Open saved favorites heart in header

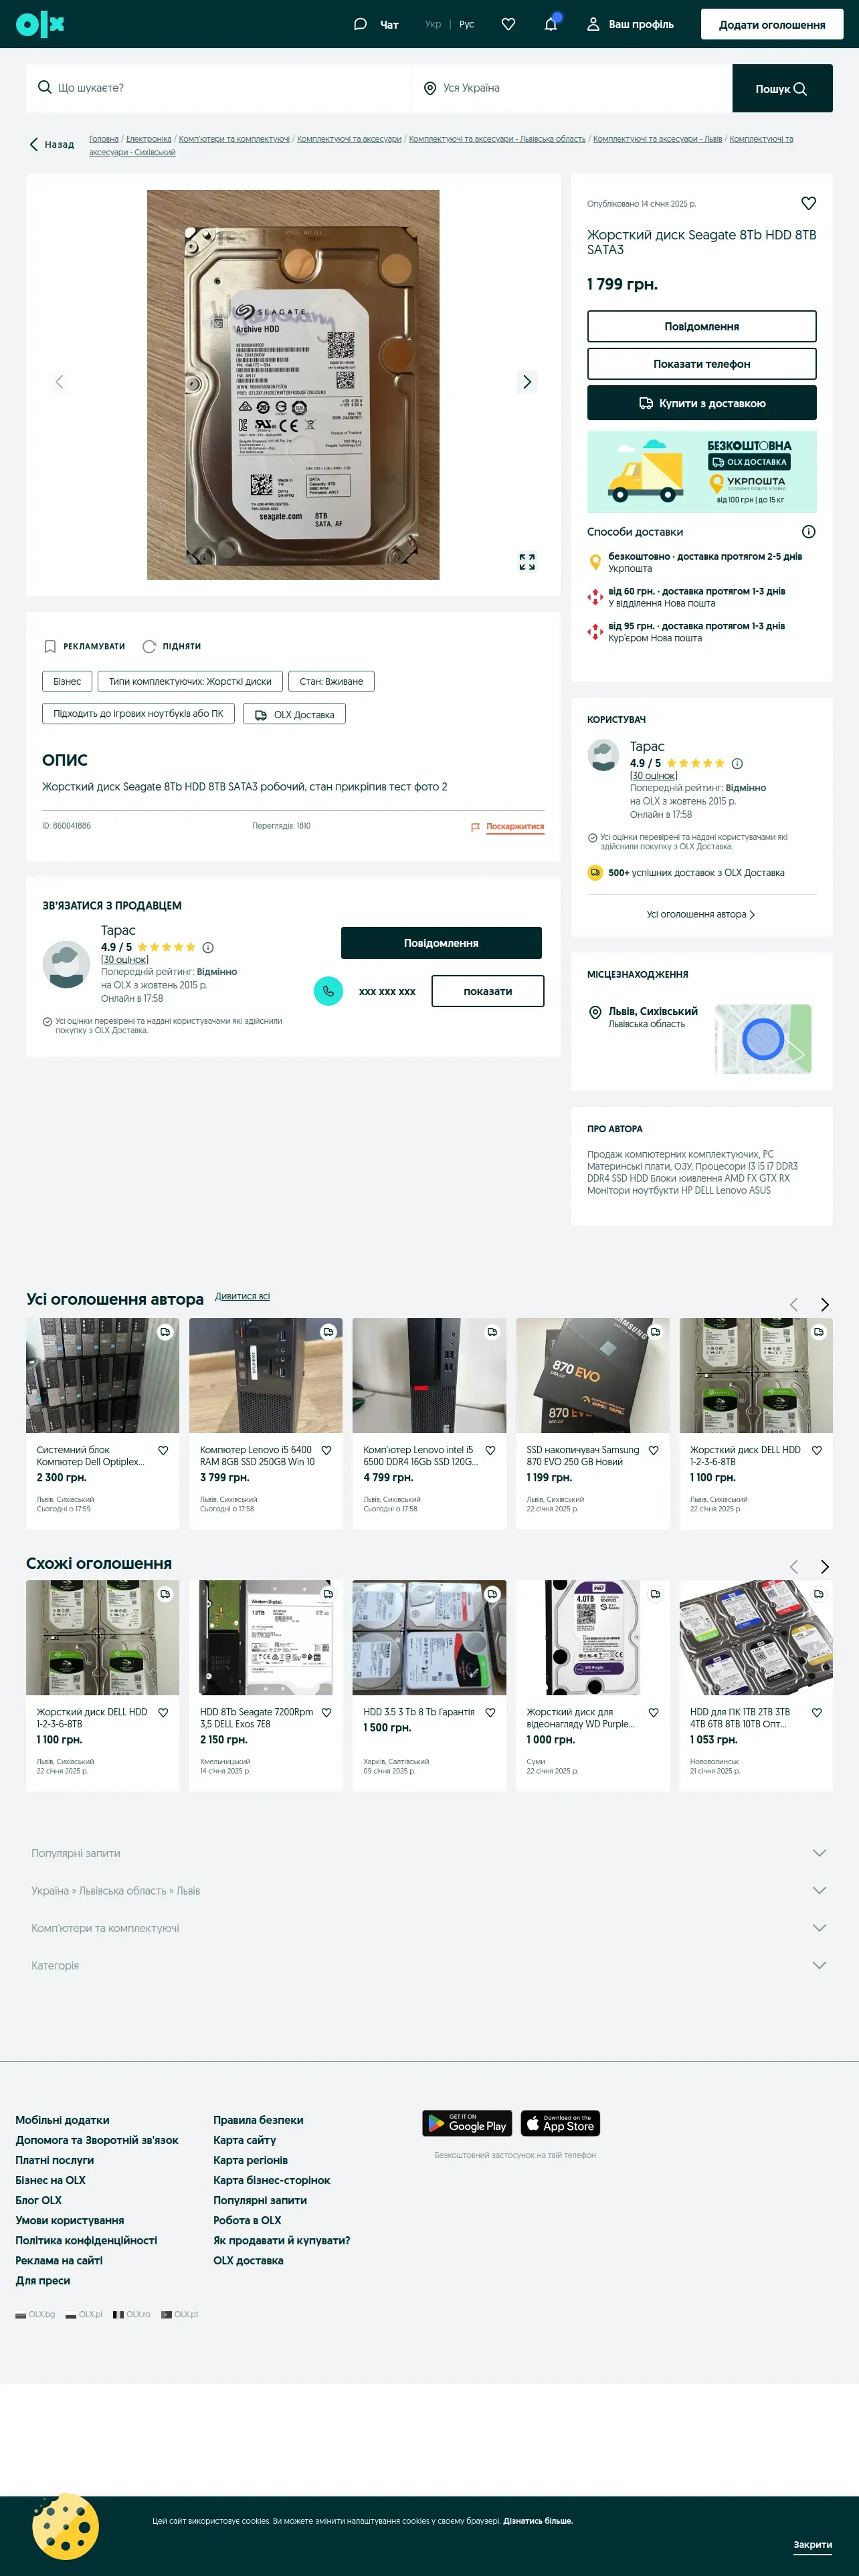tap(508, 24)
